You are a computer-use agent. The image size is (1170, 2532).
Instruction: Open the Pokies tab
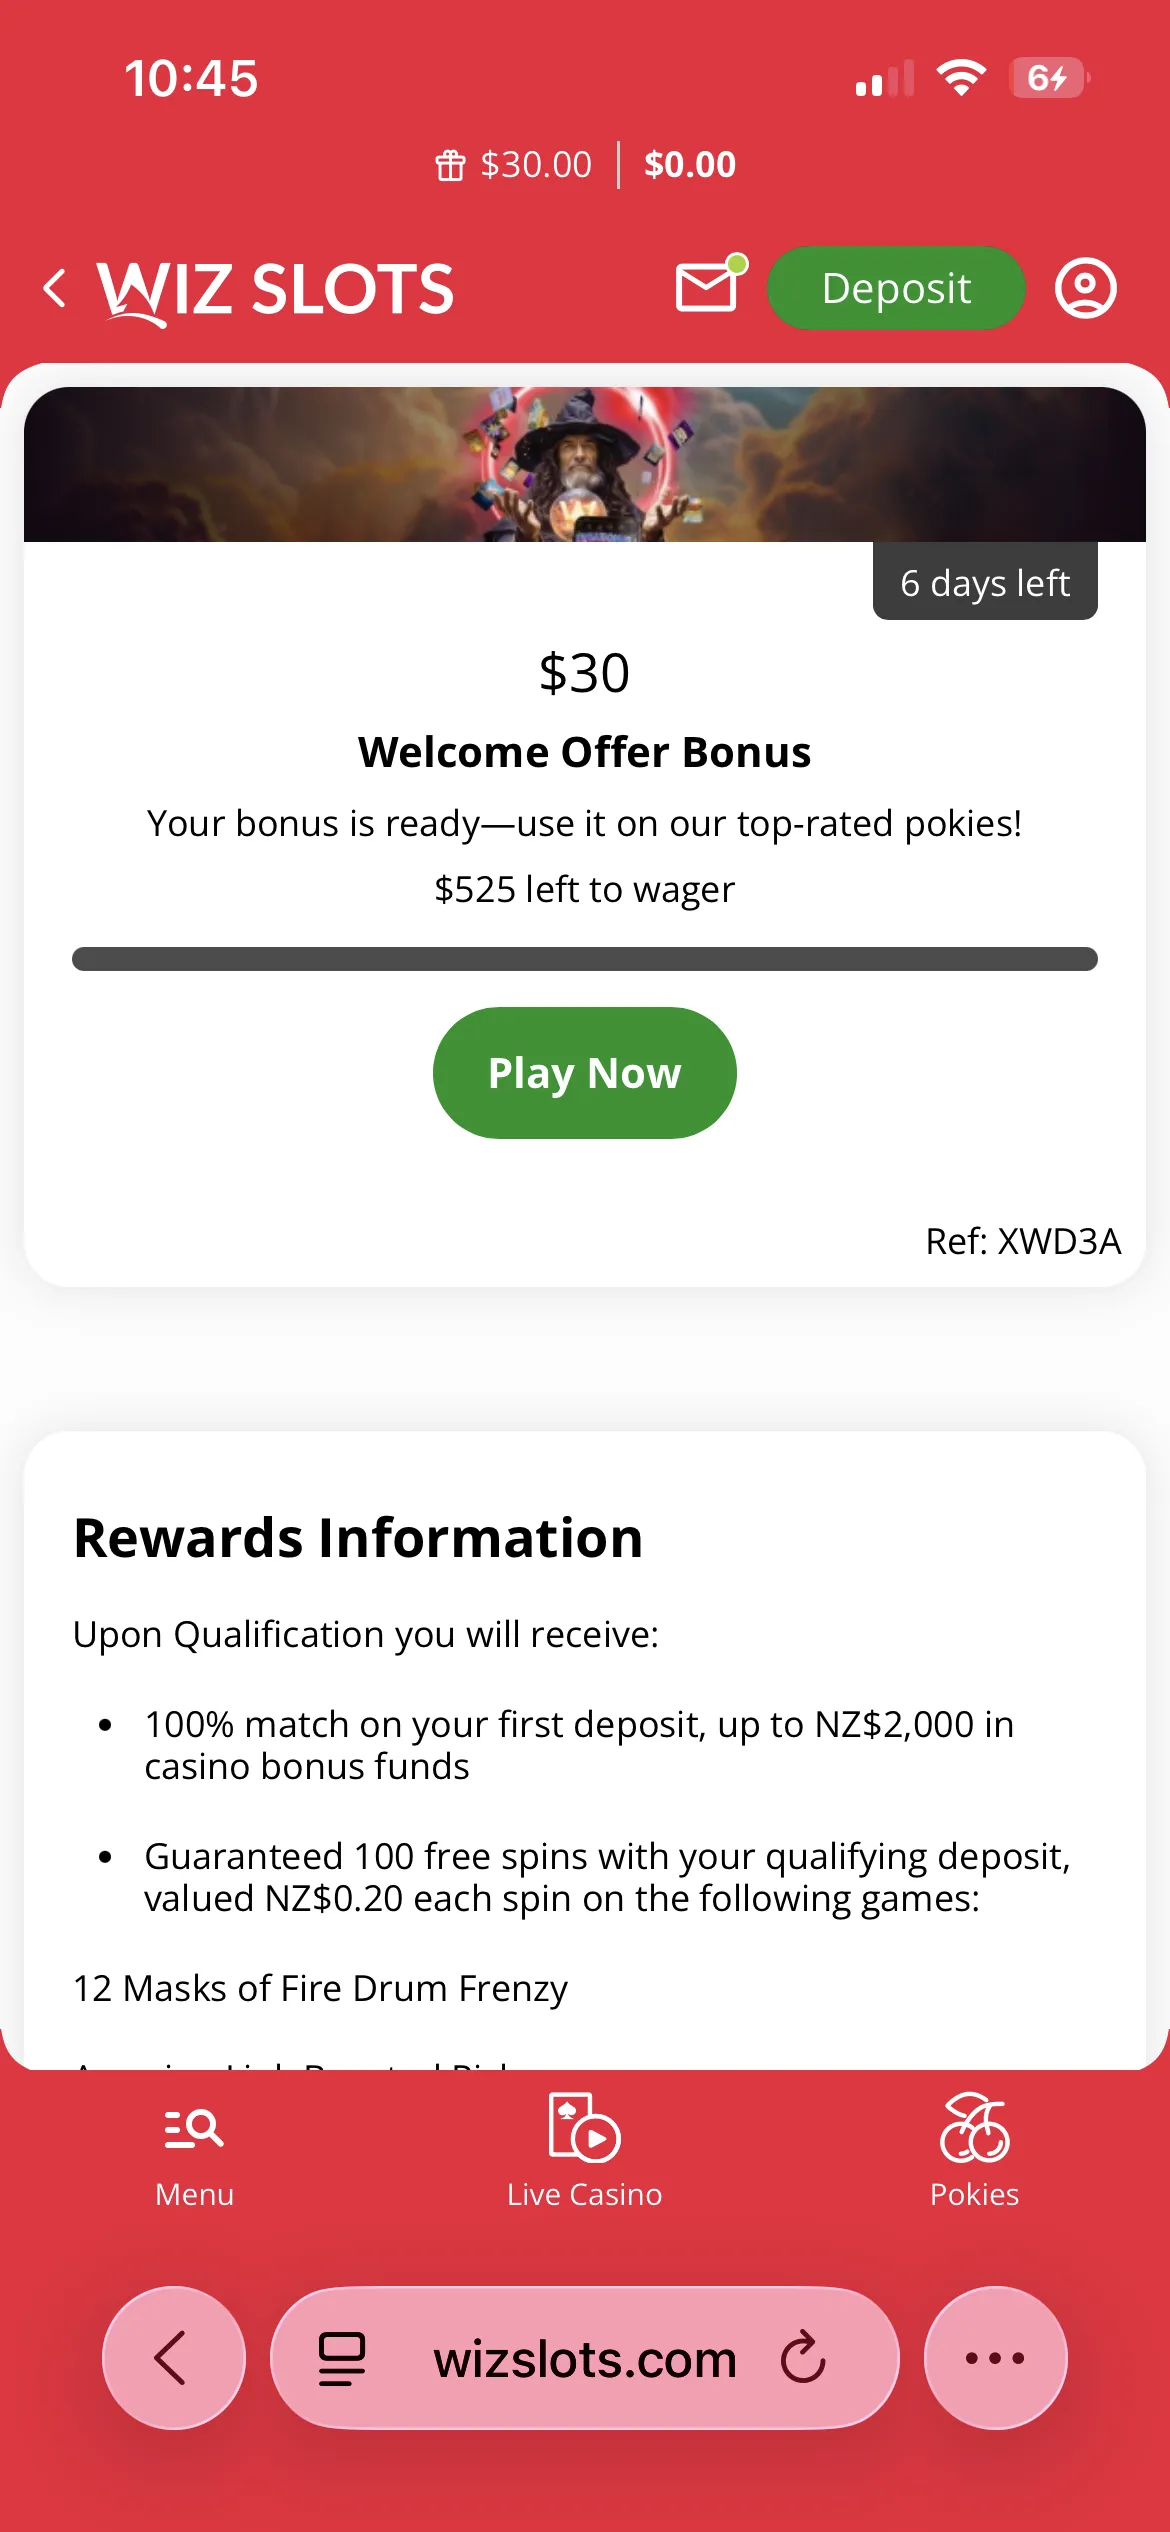pyautogui.click(x=974, y=2150)
